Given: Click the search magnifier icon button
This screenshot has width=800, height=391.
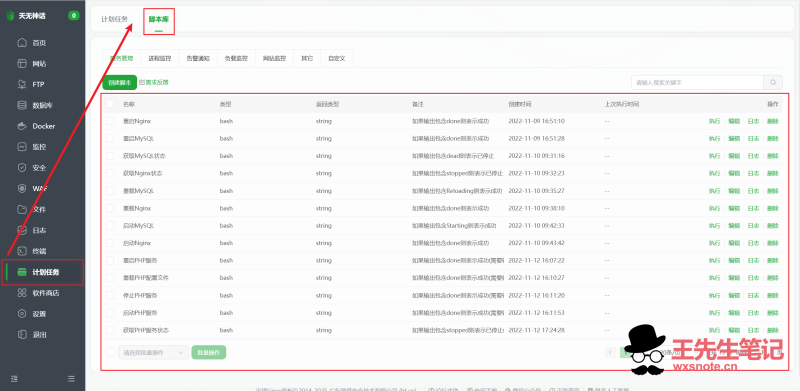Looking at the screenshot, I should (x=773, y=82).
